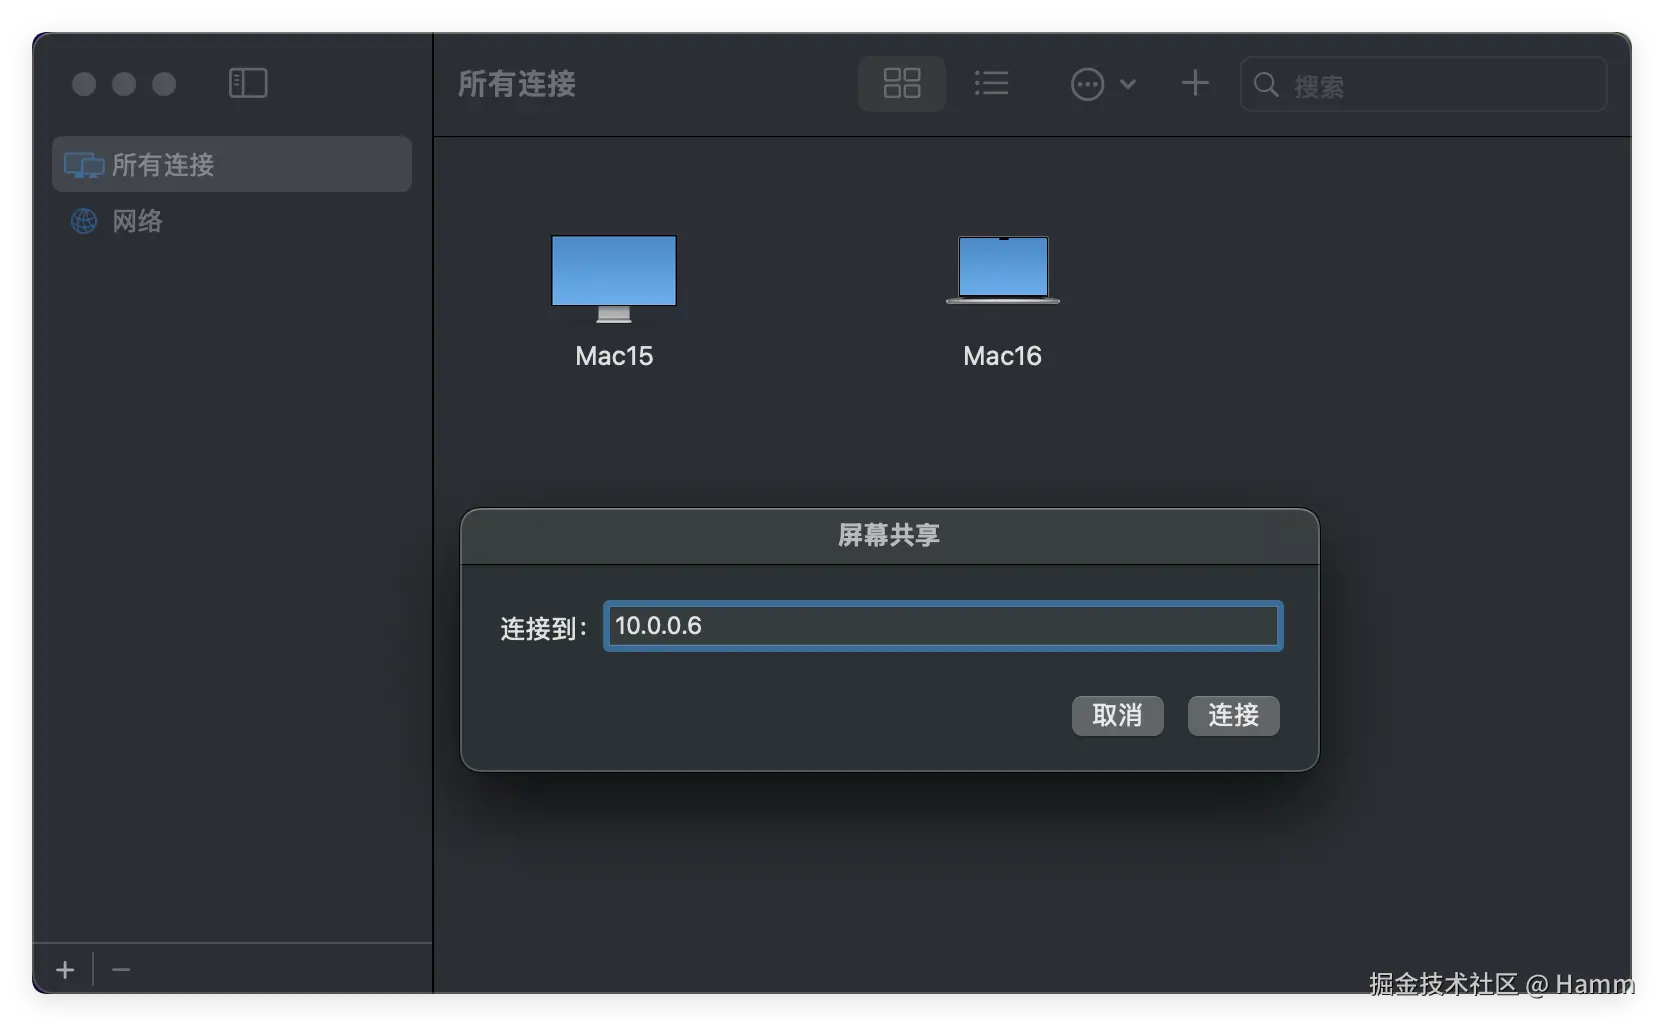Expand the chevron next to More options

(1129, 84)
